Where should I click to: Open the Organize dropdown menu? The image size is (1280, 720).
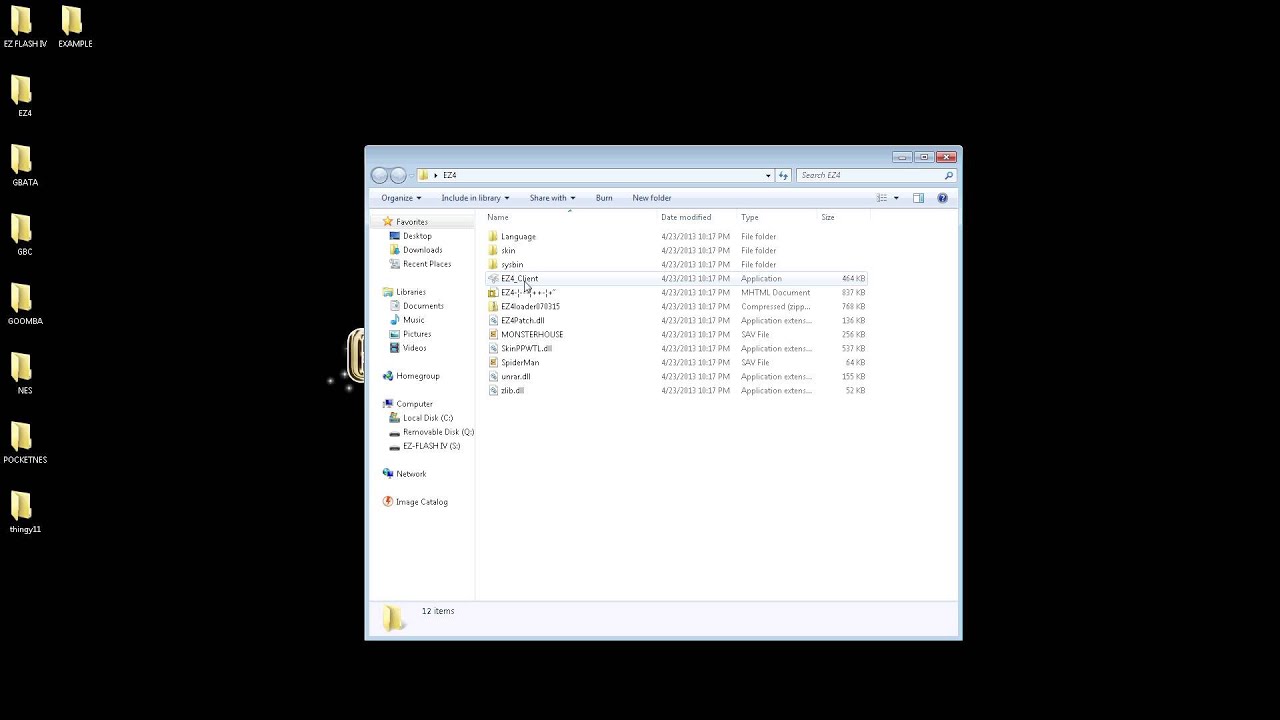click(401, 198)
